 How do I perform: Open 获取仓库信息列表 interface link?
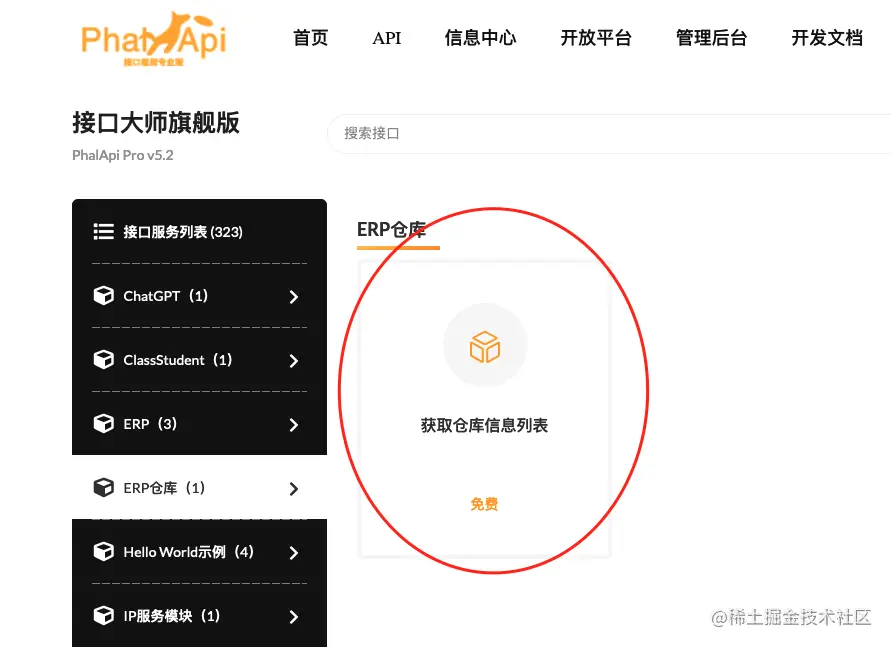click(x=484, y=425)
